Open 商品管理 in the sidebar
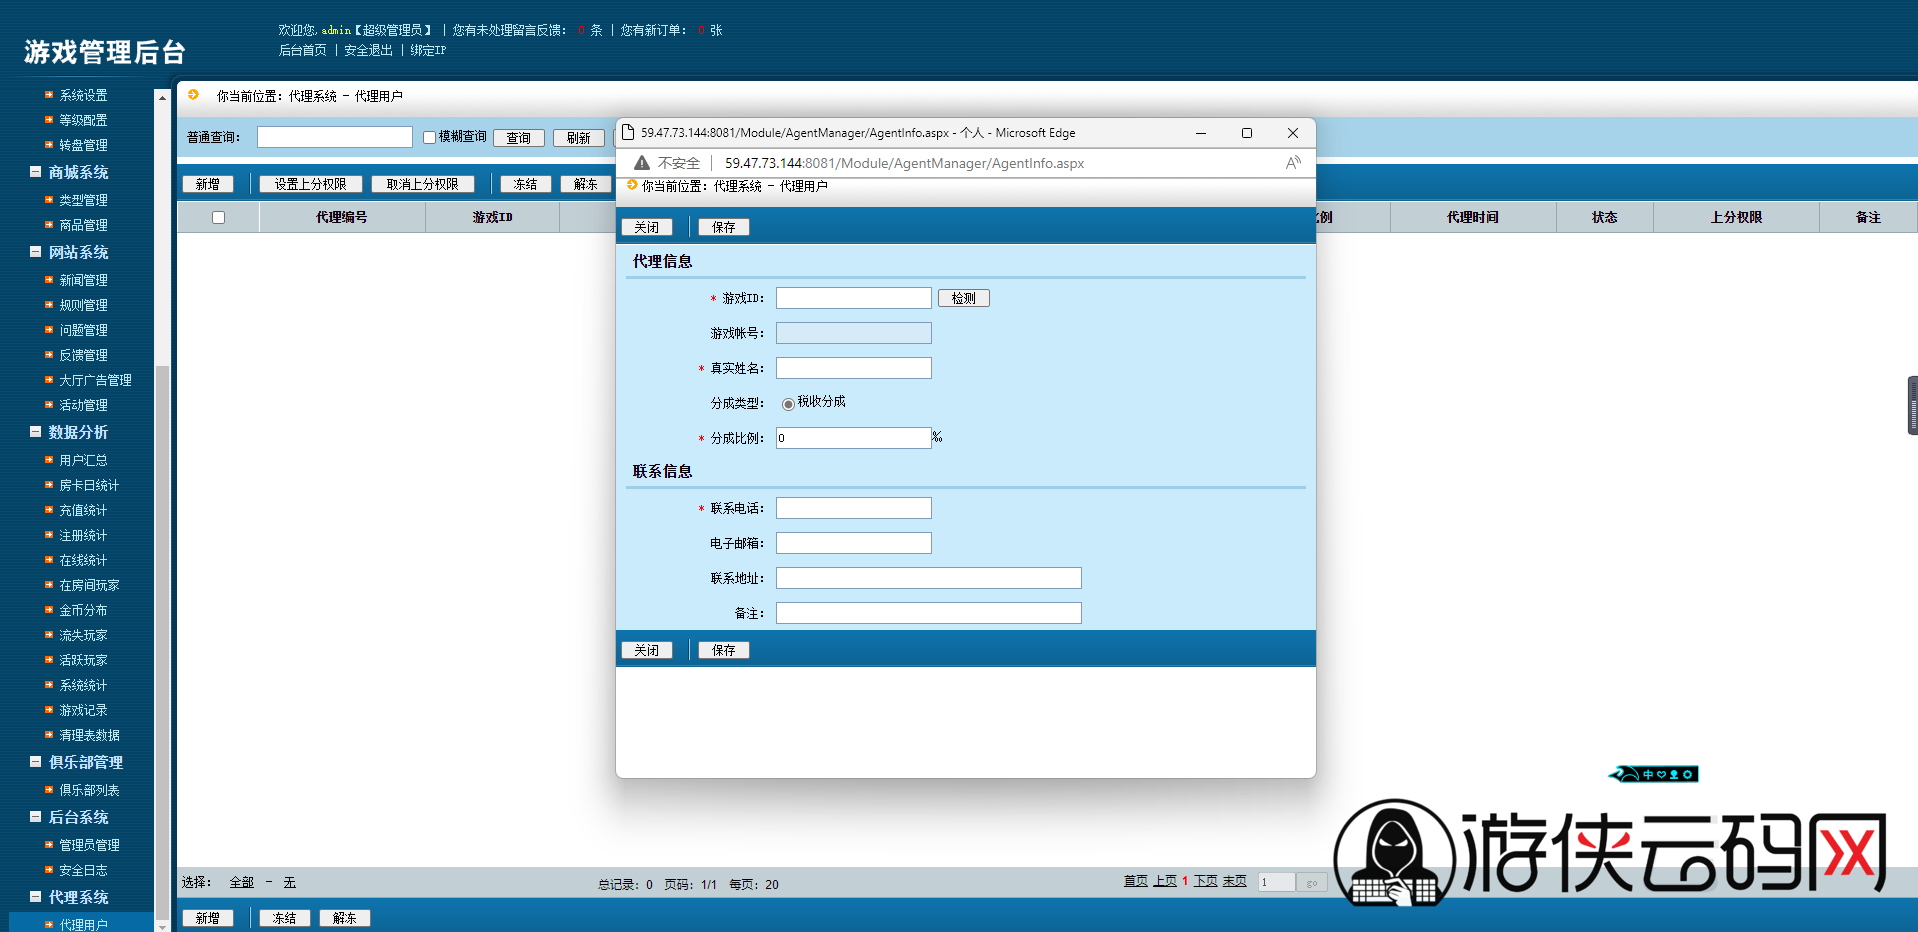The height and width of the screenshot is (932, 1918). click(x=83, y=225)
